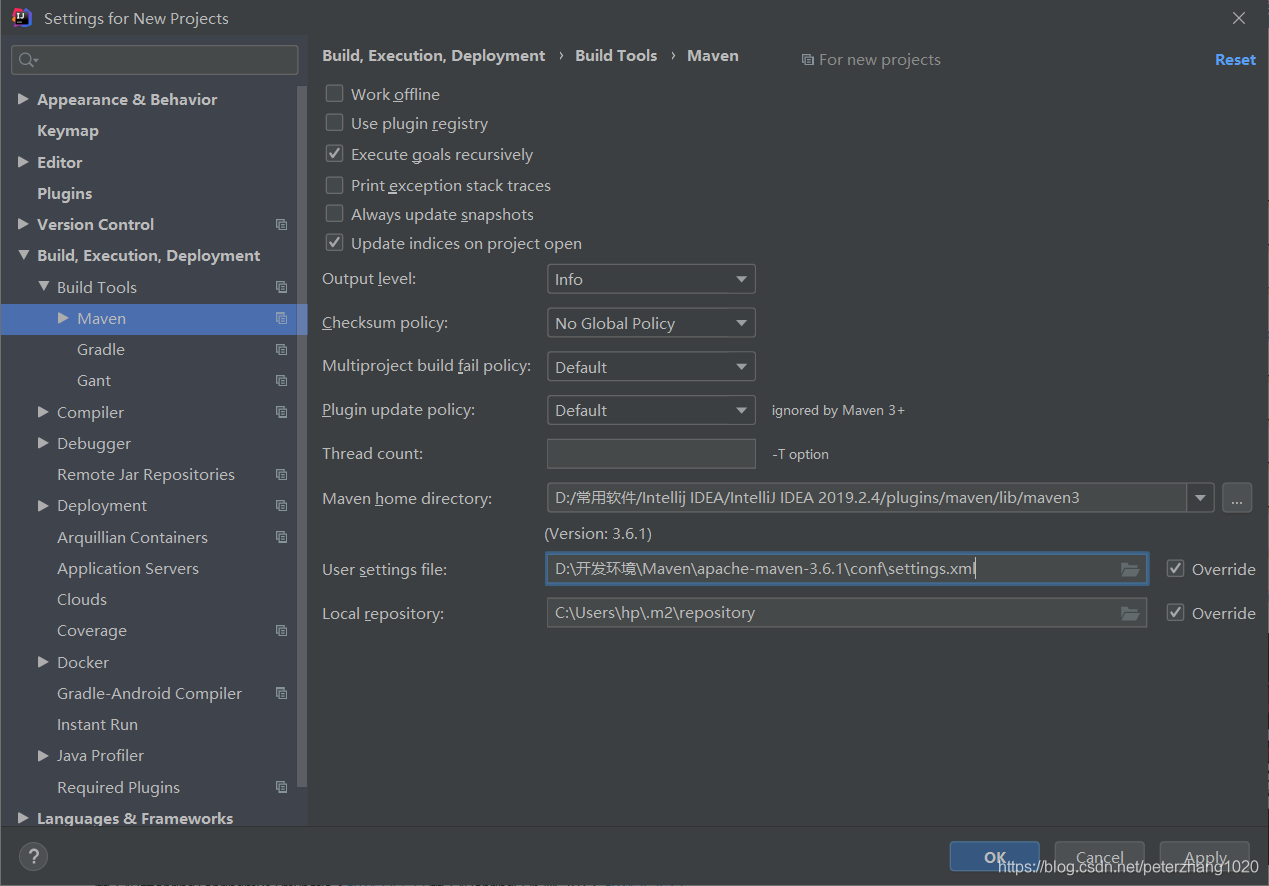This screenshot has height=886, width=1269.
Task: Open Maven home directory dropdown arrow
Action: tap(1201, 497)
